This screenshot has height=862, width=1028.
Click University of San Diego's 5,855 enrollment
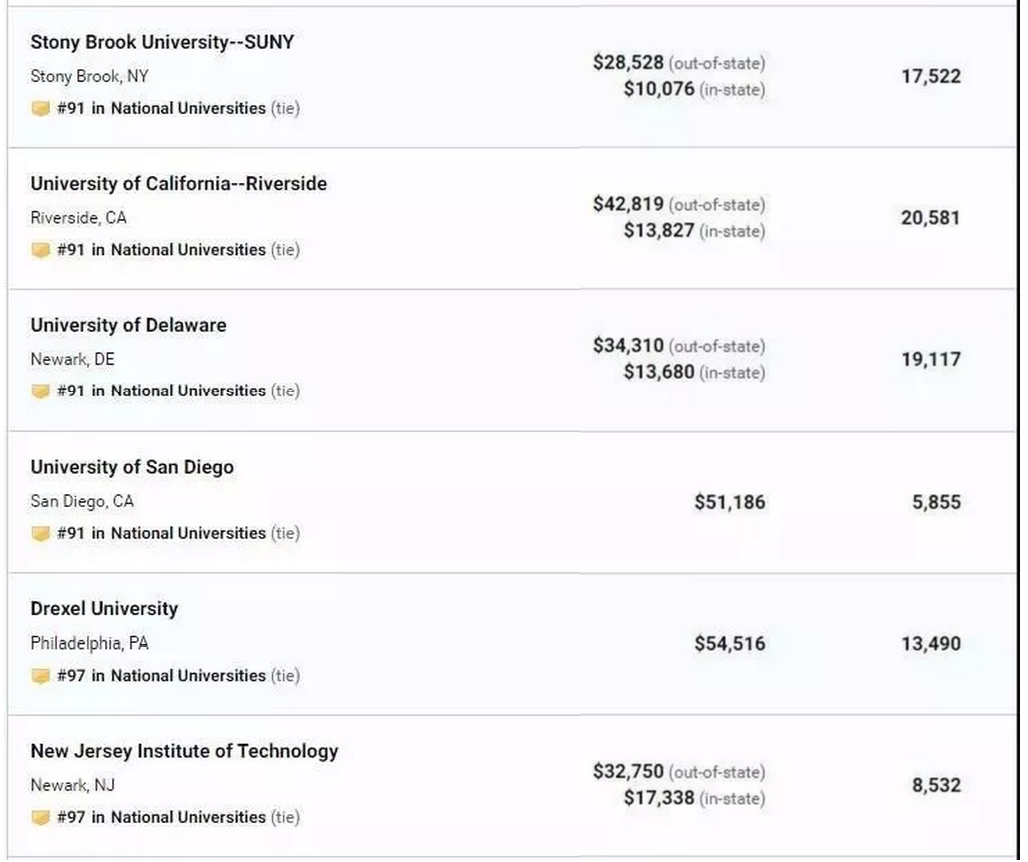pyautogui.click(x=936, y=502)
